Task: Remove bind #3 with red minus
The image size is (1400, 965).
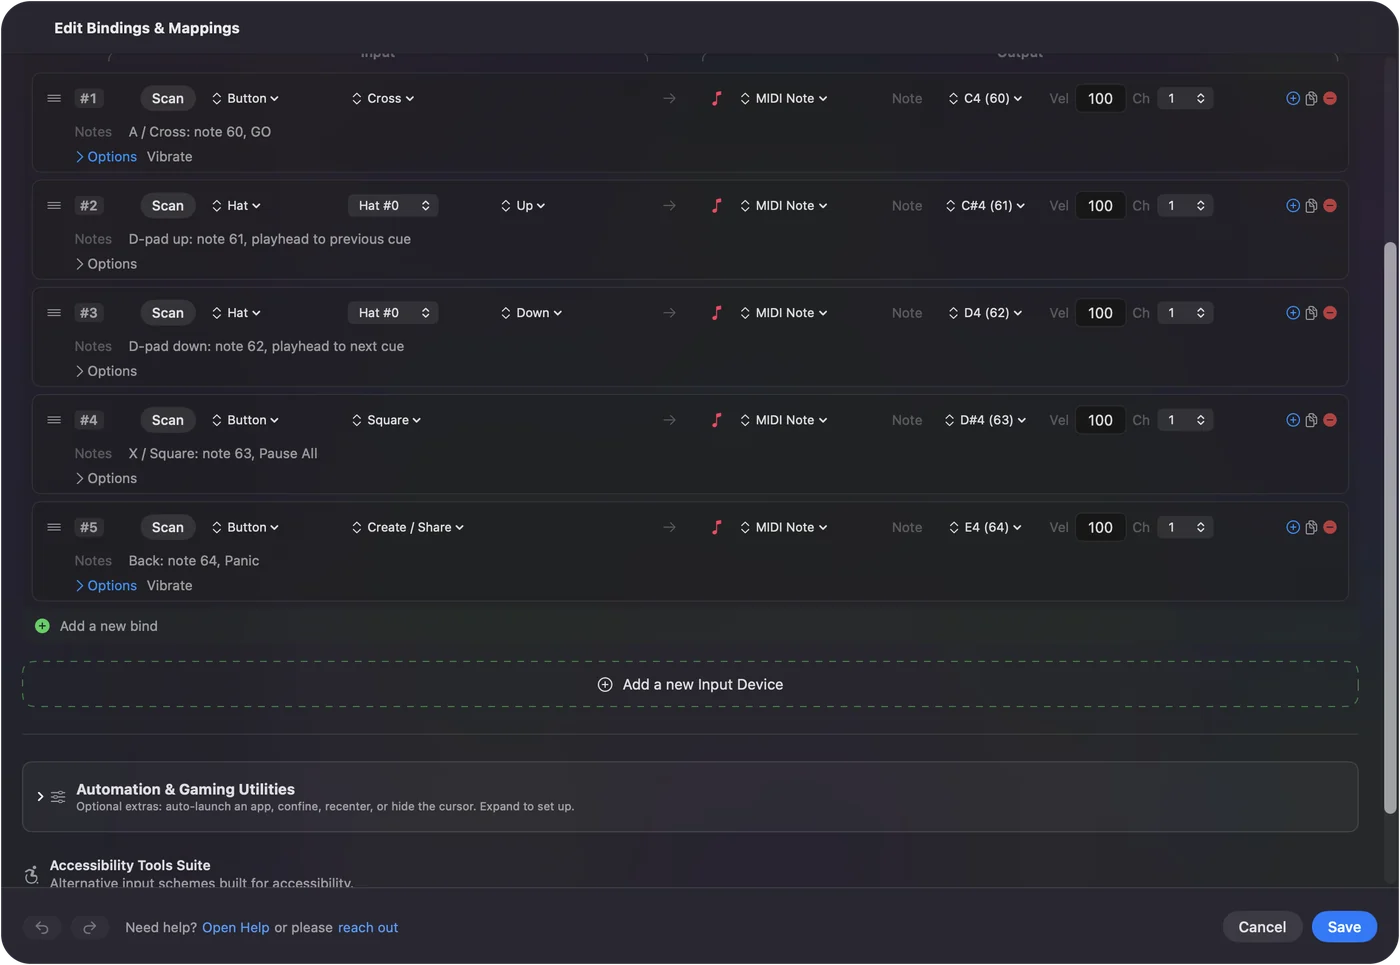Action: (x=1330, y=313)
